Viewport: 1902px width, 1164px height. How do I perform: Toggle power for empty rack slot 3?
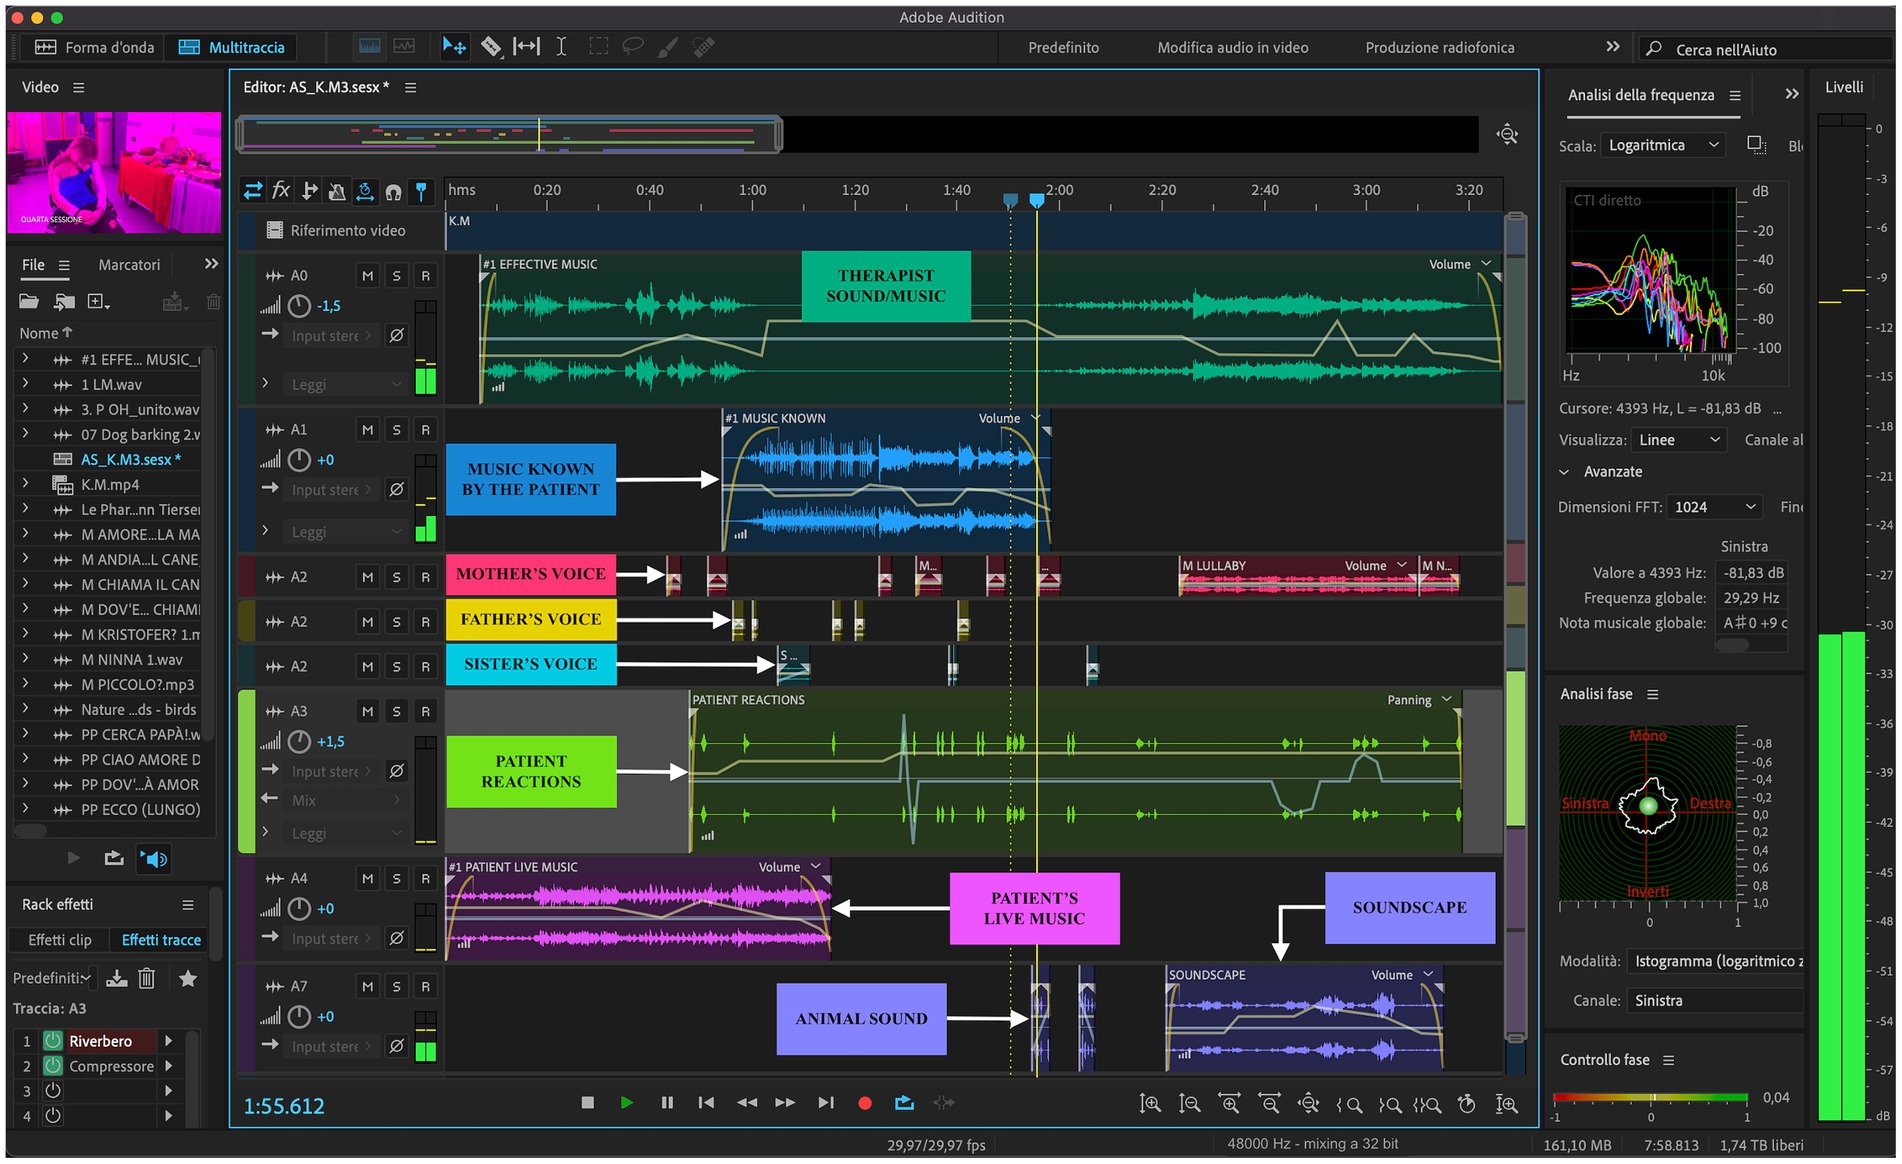tap(53, 1091)
